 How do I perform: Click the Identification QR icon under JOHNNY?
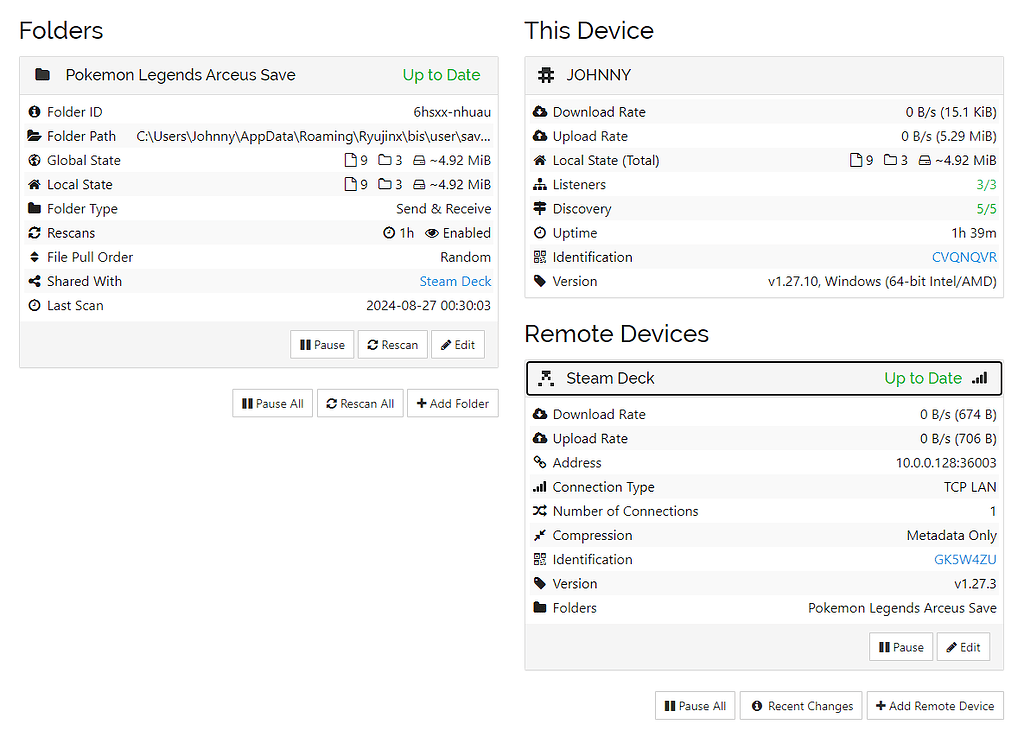(x=540, y=257)
